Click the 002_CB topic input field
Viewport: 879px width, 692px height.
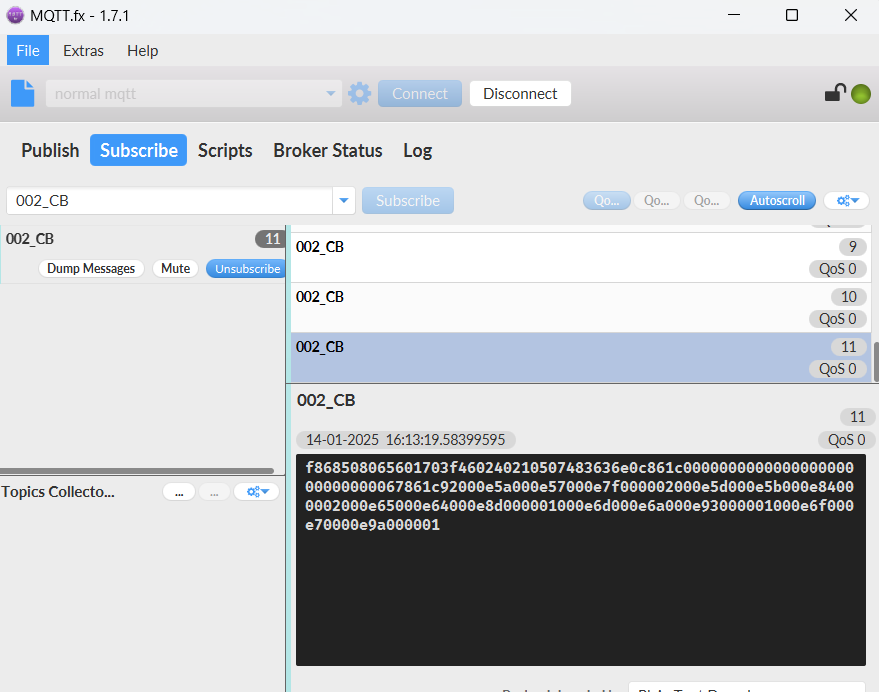coord(169,201)
